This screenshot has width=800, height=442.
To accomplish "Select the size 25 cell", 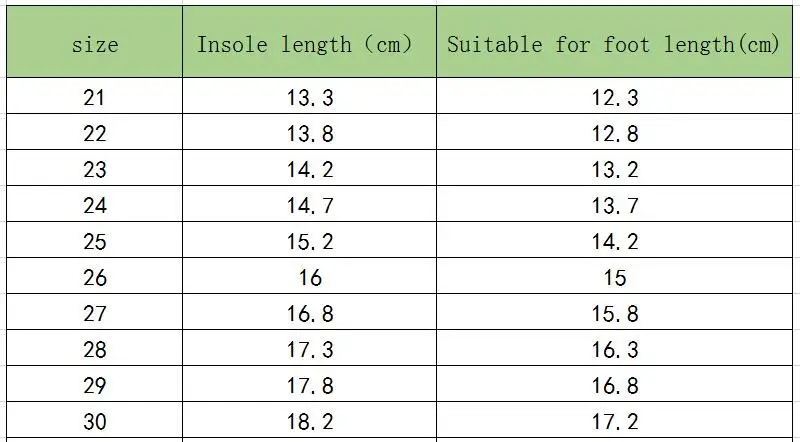I will point(95,242).
